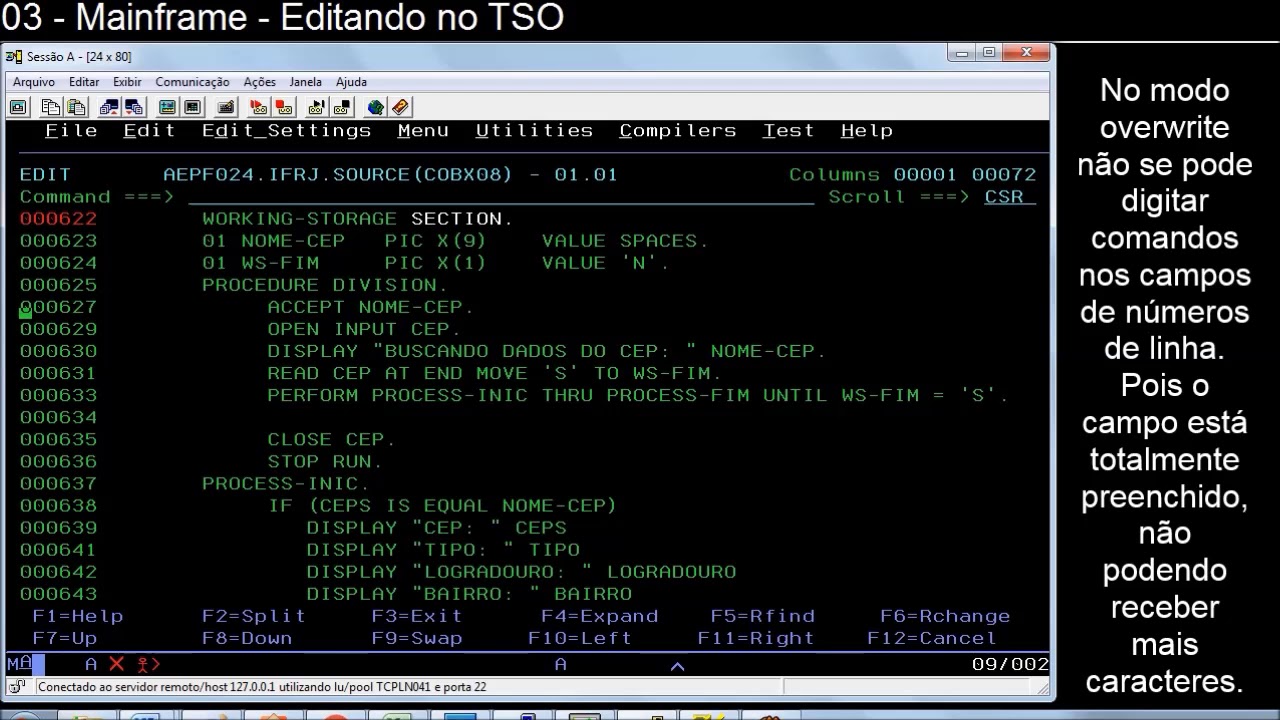Click 'CLOSE CEP.' statement
This screenshot has height=720, width=1280.
332,439
